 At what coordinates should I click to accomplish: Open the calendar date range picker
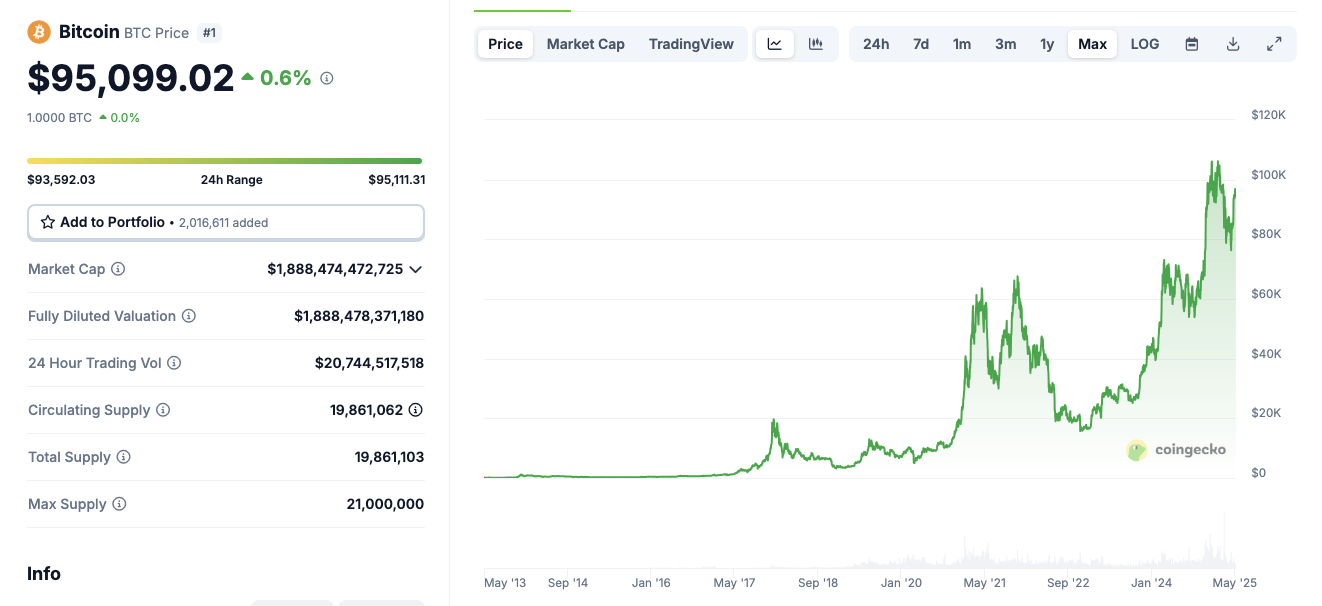click(x=1192, y=44)
